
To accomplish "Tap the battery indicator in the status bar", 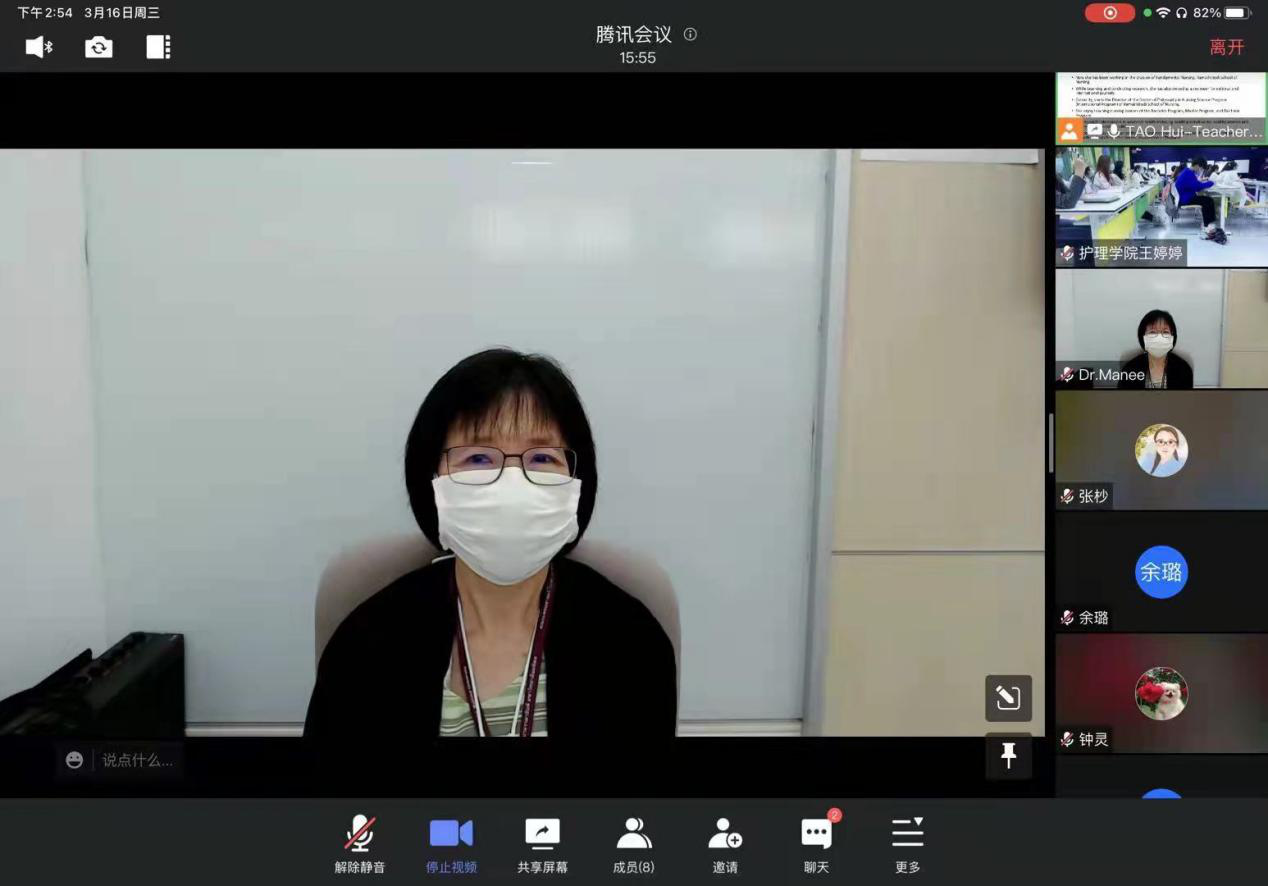I will click(x=1238, y=13).
